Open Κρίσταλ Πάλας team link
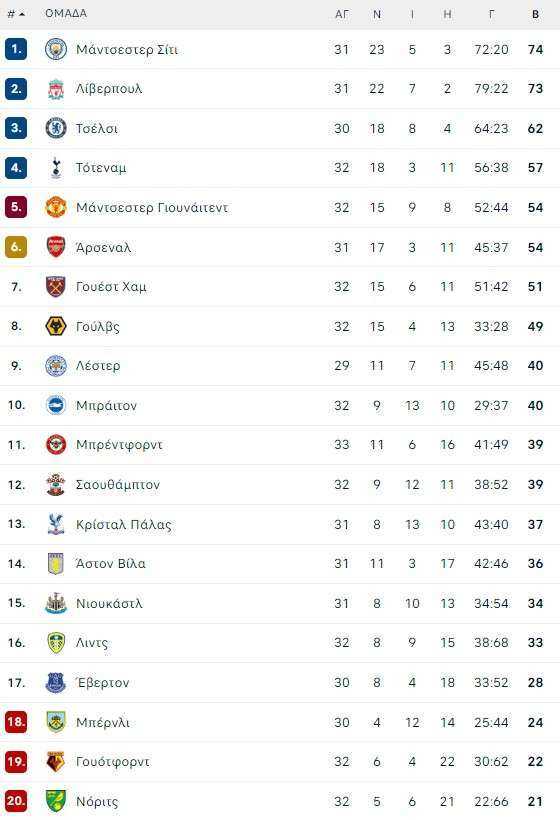 pos(123,524)
